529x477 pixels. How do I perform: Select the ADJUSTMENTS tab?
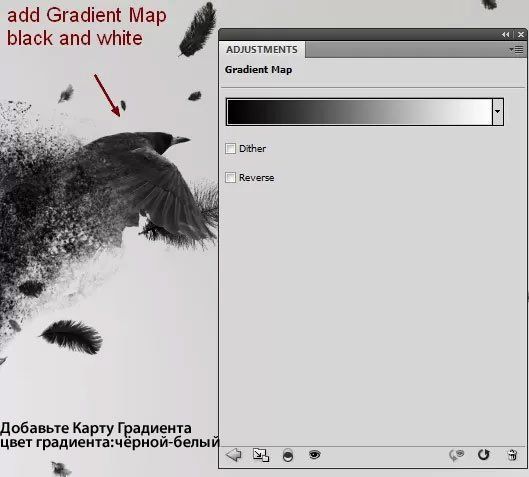(x=262, y=50)
